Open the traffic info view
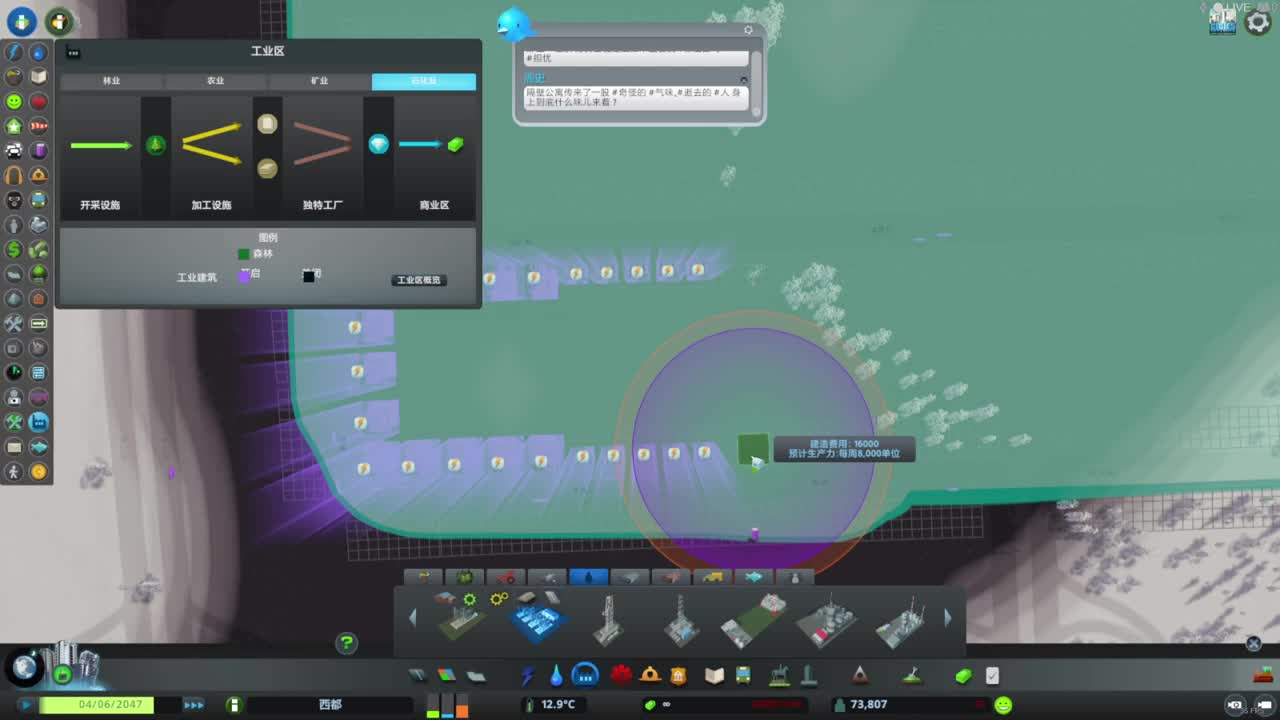1280x720 pixels. pos(14,151)
